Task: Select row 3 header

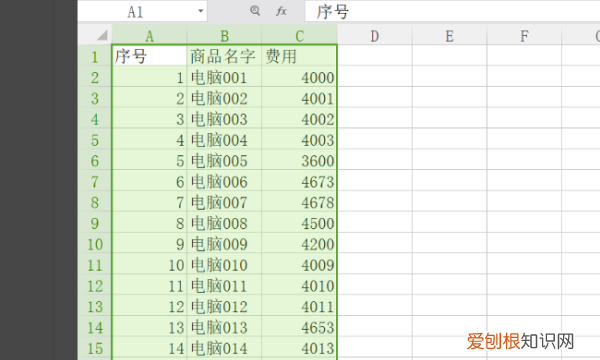Action: coord(95,98)
